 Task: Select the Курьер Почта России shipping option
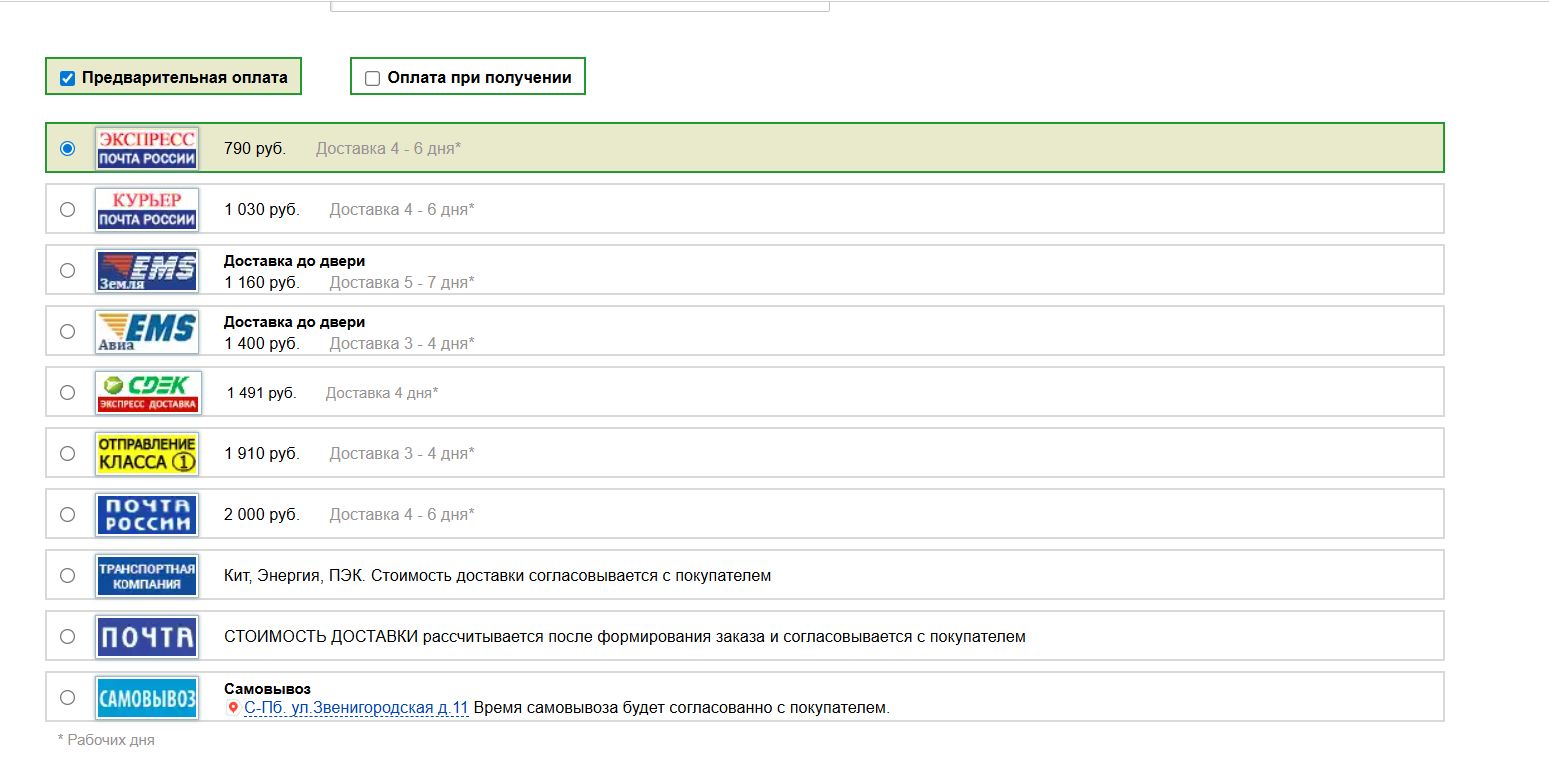[x=67, y=208]
